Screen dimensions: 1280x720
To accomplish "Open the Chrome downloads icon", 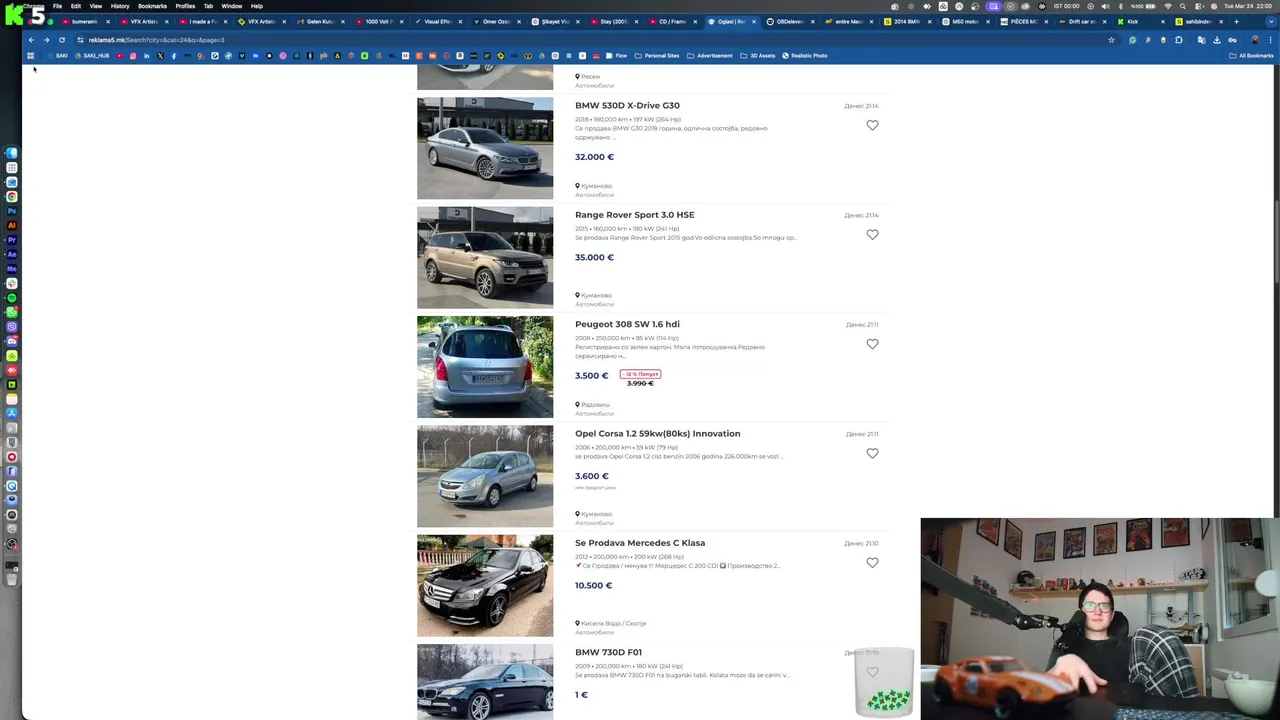I will pos(1217,40).
